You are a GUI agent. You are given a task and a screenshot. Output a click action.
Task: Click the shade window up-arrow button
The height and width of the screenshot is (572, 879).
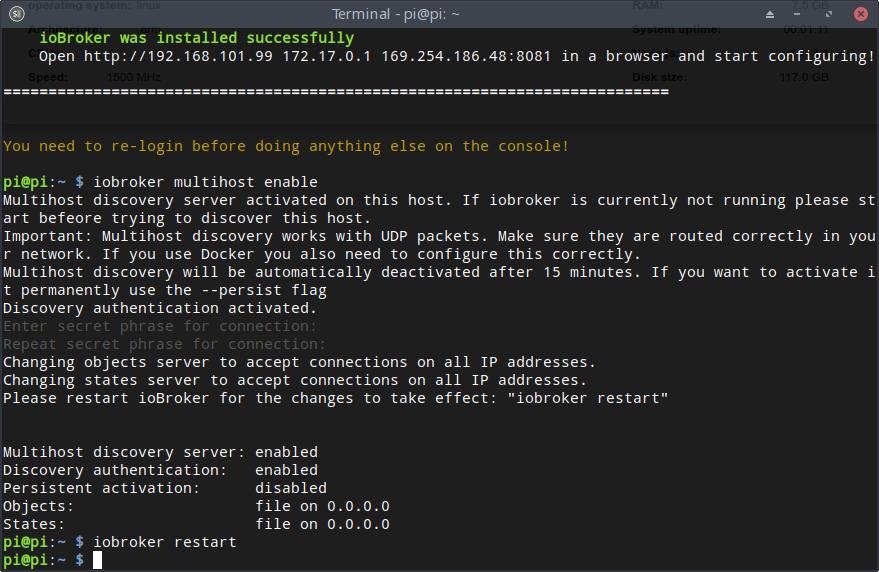tap(770, 14)
